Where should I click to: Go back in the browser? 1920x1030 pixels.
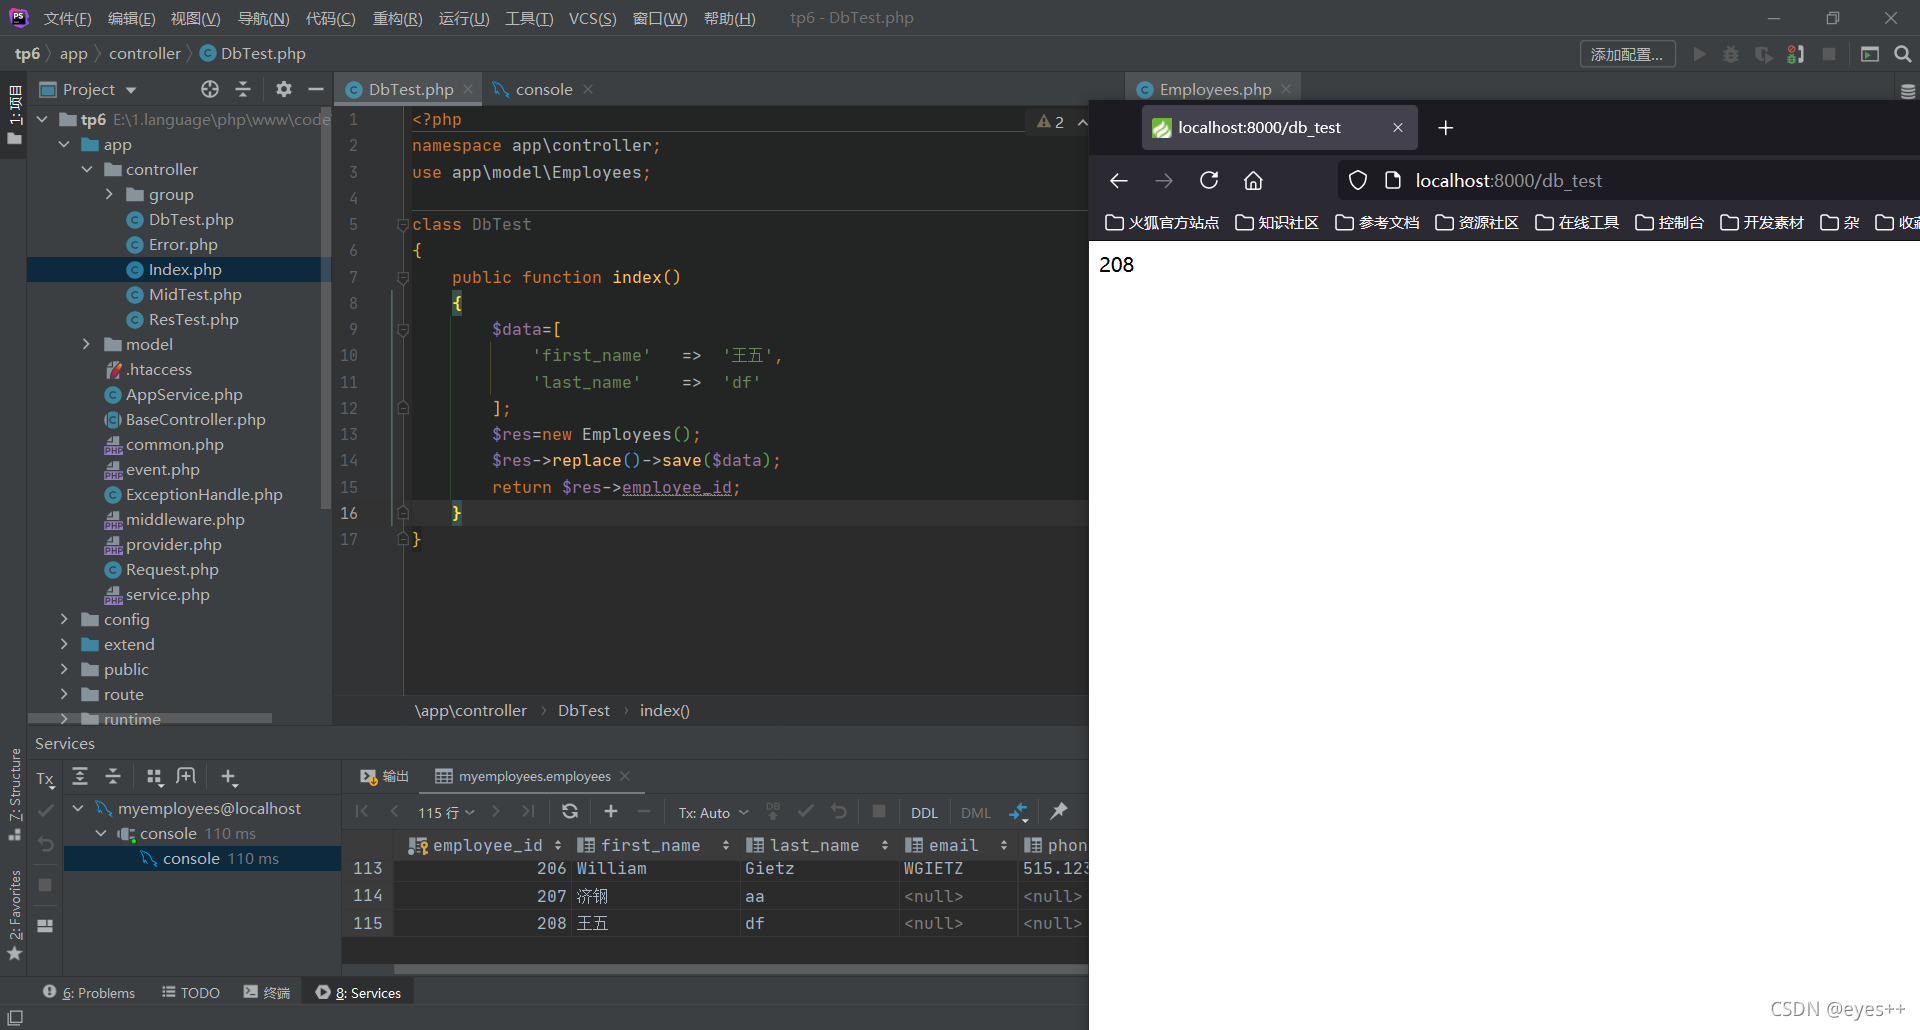(x=1119, y=180)
